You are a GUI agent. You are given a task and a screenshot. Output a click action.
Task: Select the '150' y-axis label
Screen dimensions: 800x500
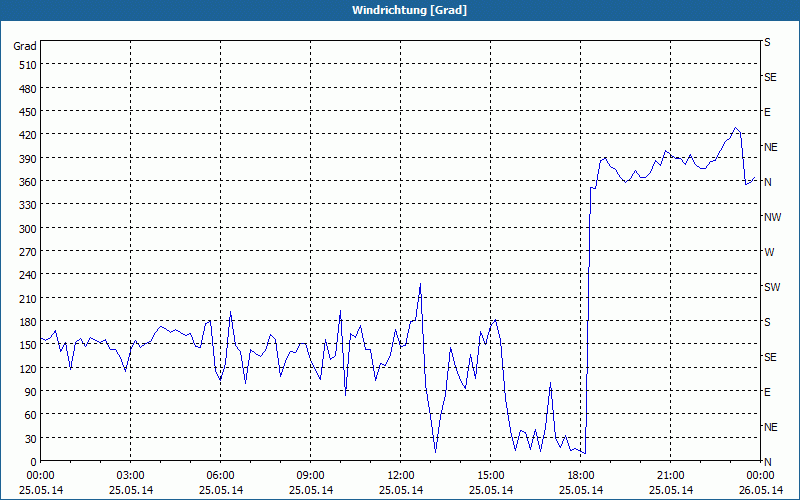pos(28,345)
